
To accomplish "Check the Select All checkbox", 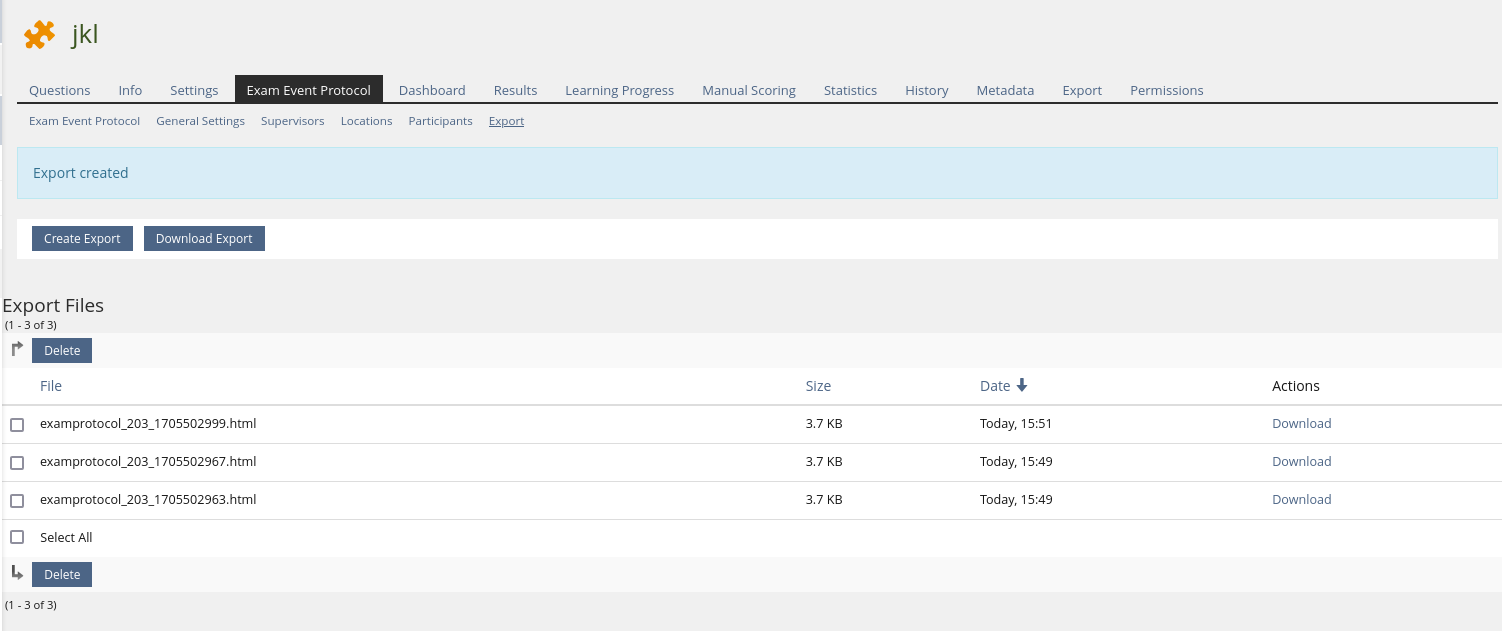I will (x=17, y=538).
